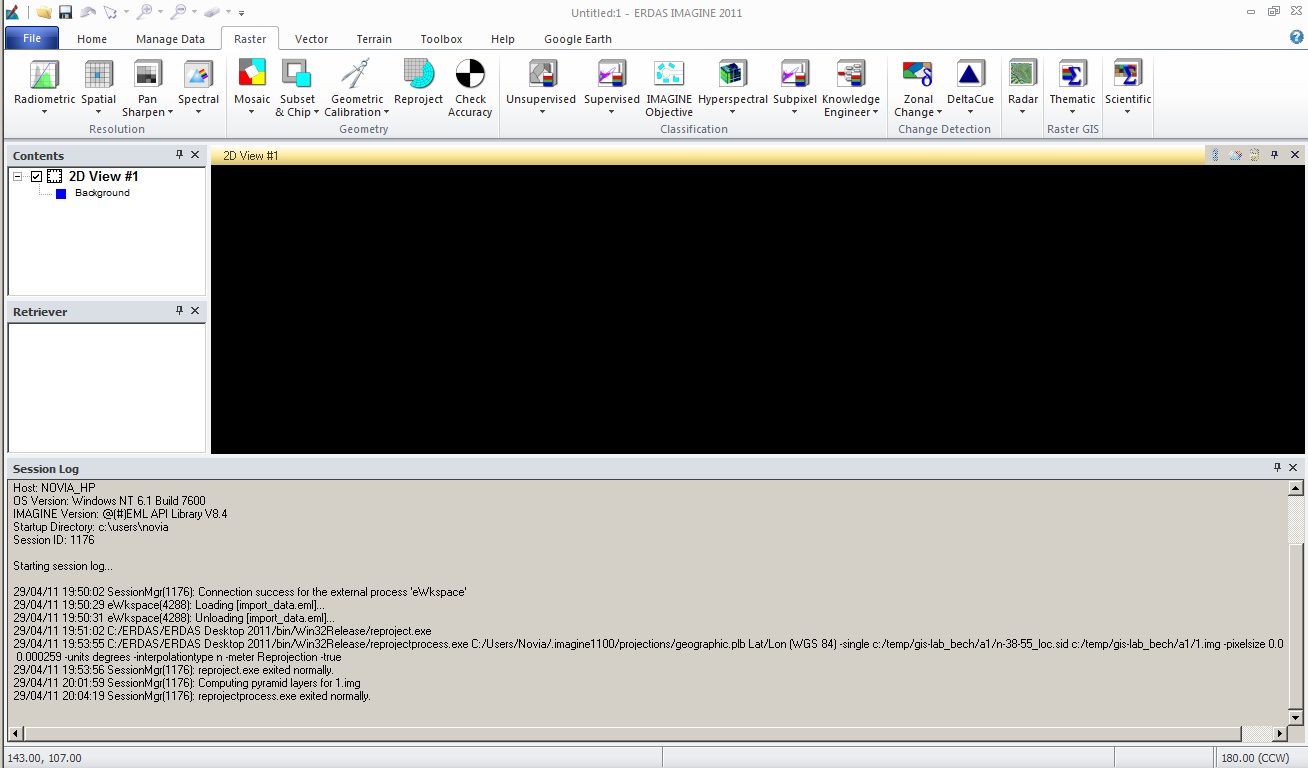Close the Session Log panel
The image size is (1308, 768).
click(x=1295, y=468)
